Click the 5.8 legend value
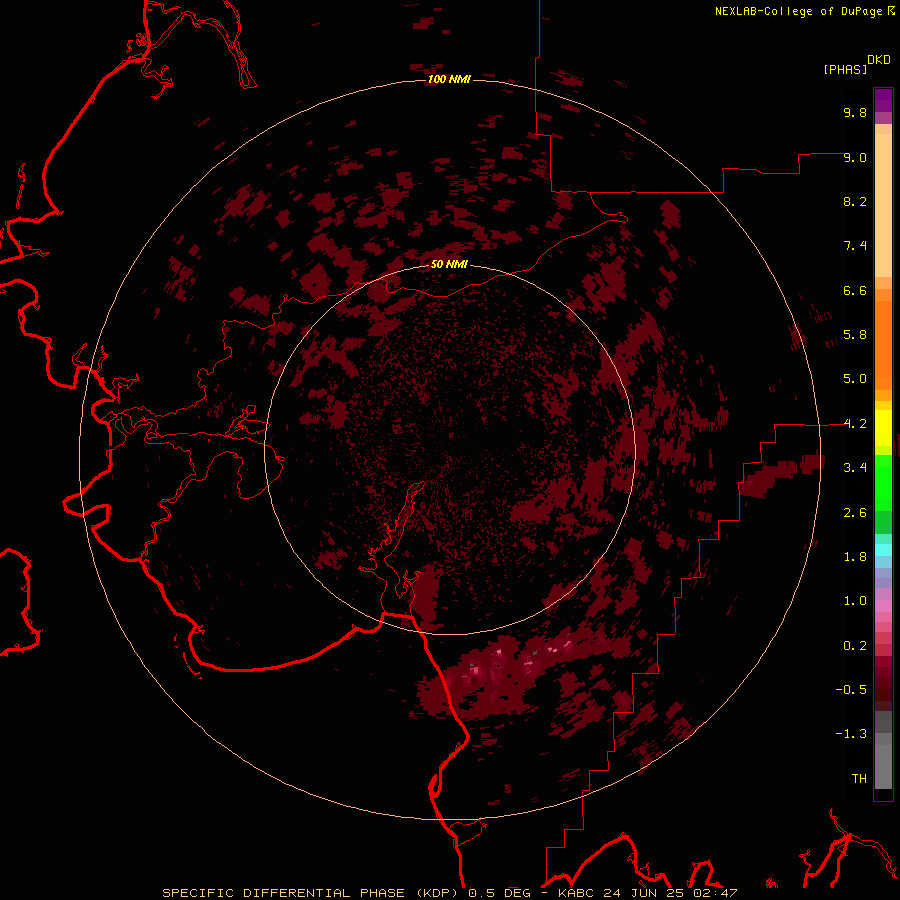This screenshot has height=900, width=900. [x=855, y=335]
